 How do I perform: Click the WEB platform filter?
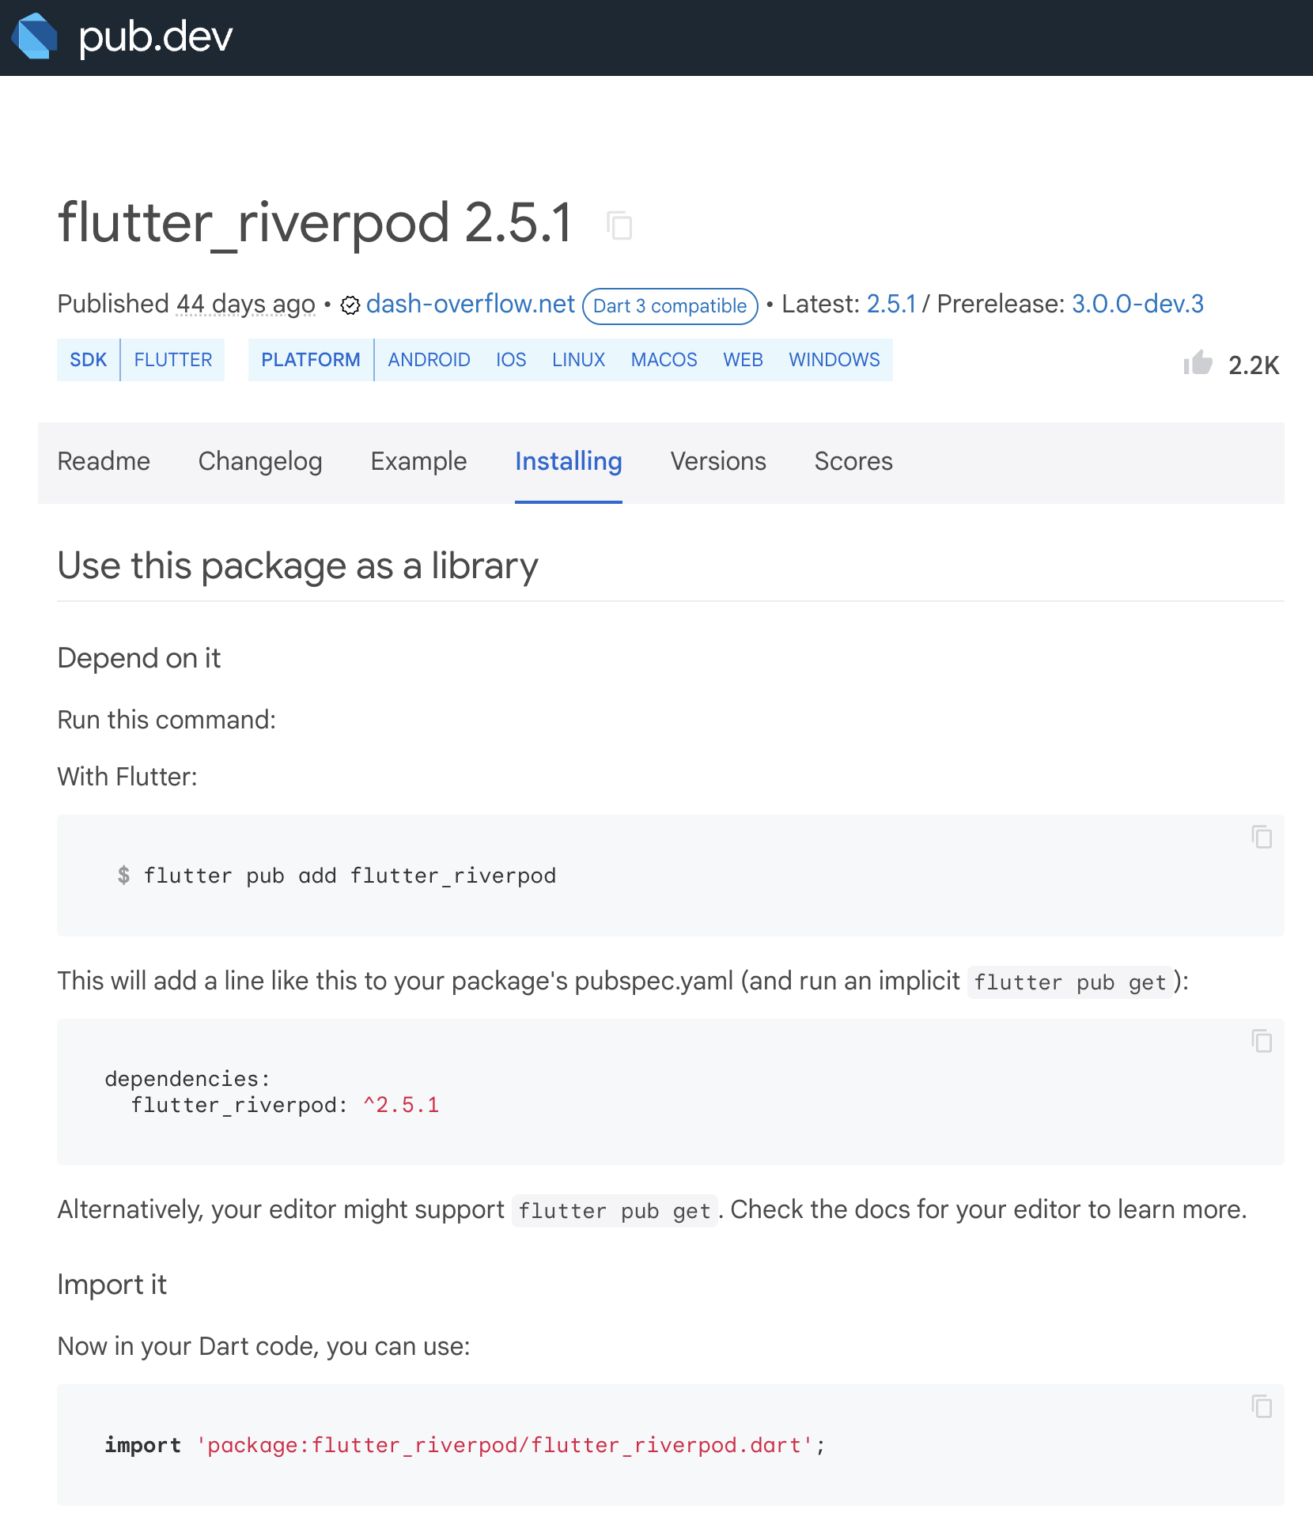pyautogui.click(x=742, y=359)
